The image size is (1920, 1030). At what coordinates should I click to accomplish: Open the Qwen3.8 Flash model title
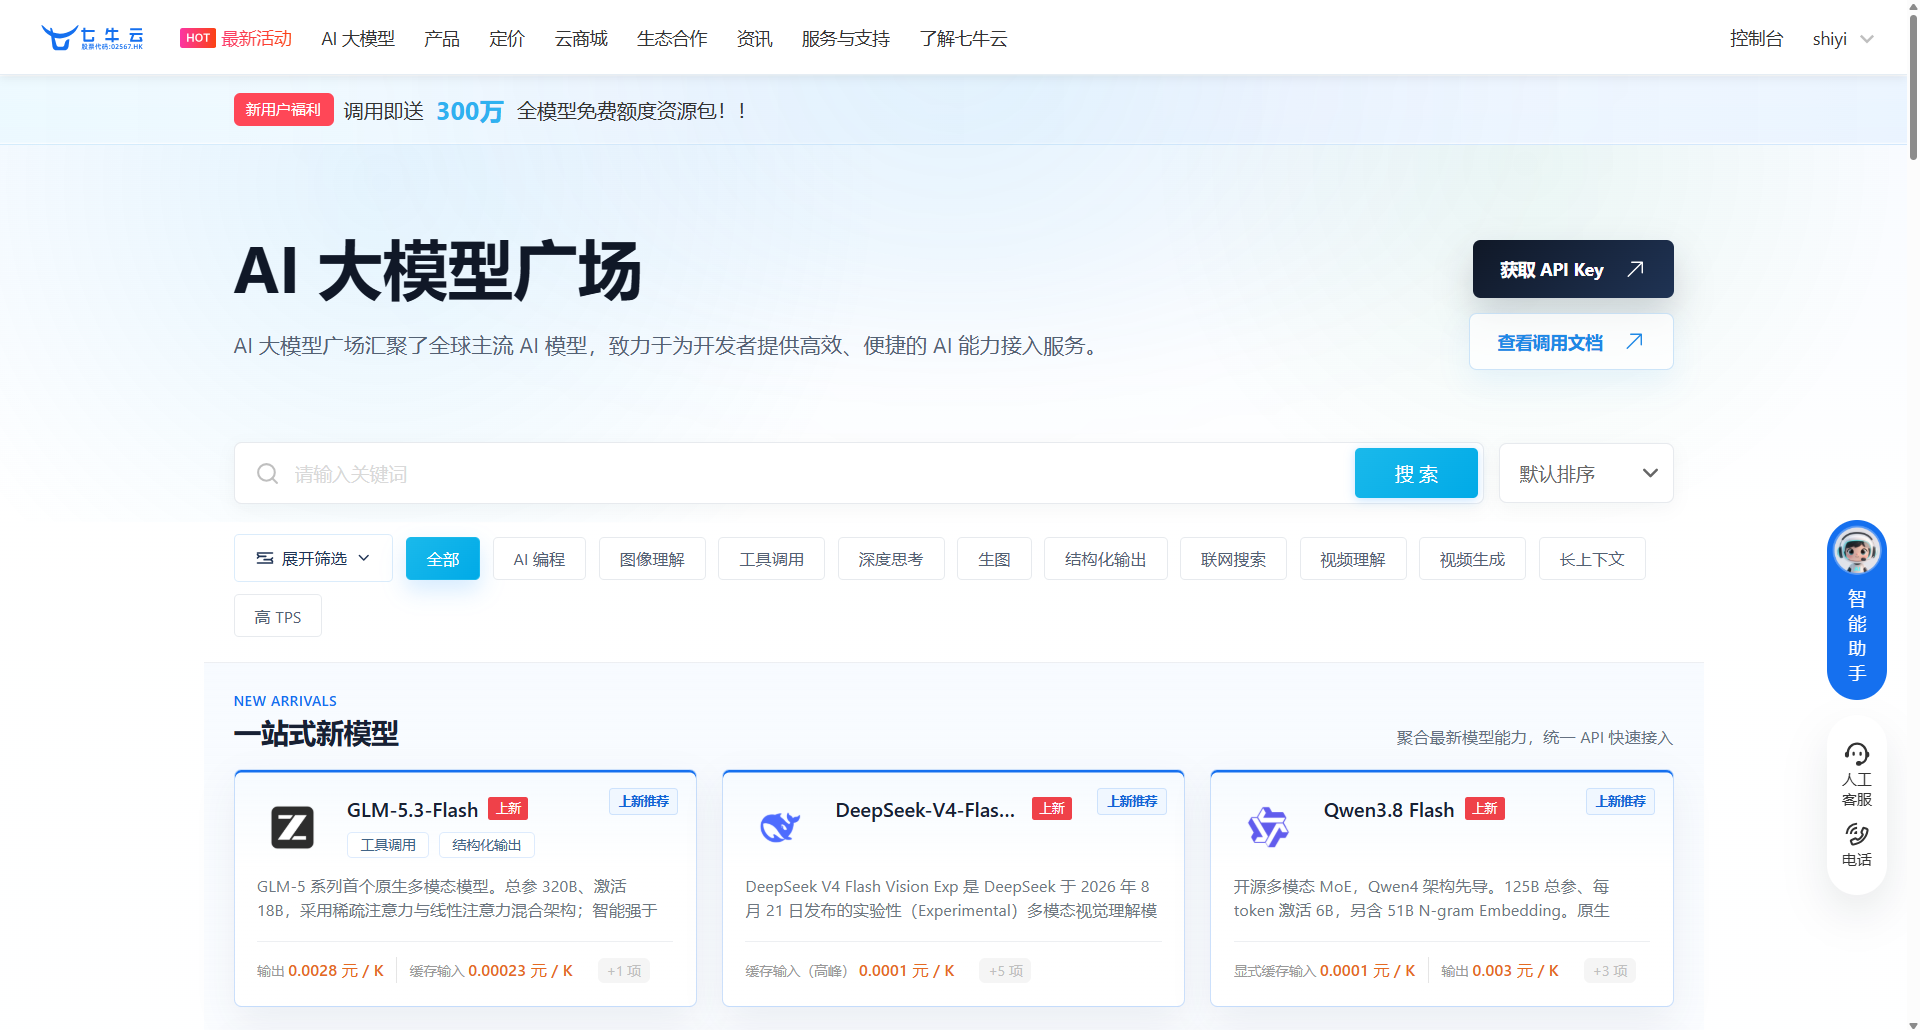point(1389,810)
